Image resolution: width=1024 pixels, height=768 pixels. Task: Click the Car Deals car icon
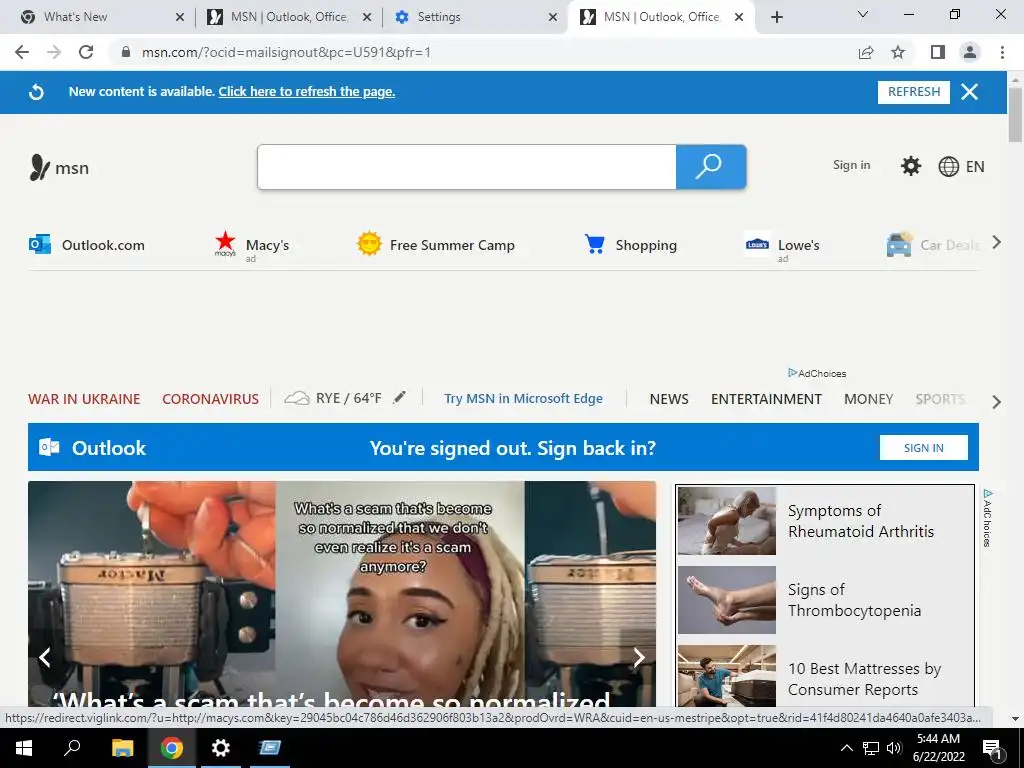click(x=899, y=245)
